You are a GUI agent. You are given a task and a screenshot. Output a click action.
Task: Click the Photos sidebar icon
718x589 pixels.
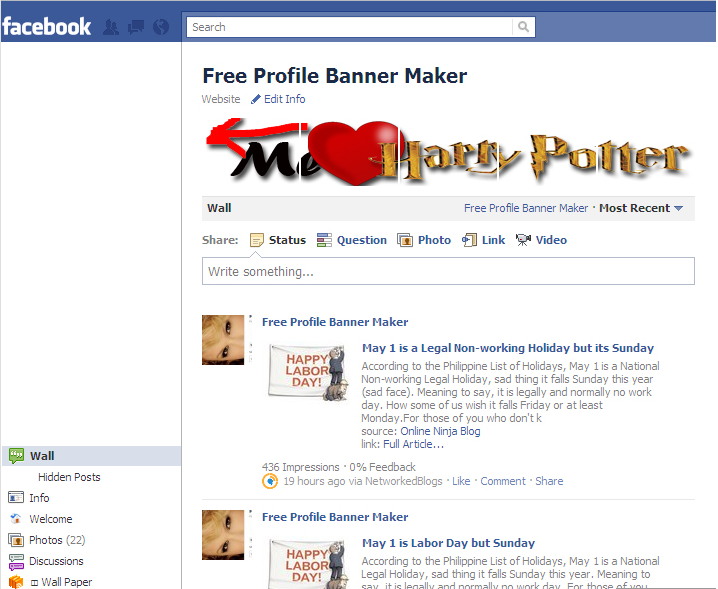[x=16, y=540]
